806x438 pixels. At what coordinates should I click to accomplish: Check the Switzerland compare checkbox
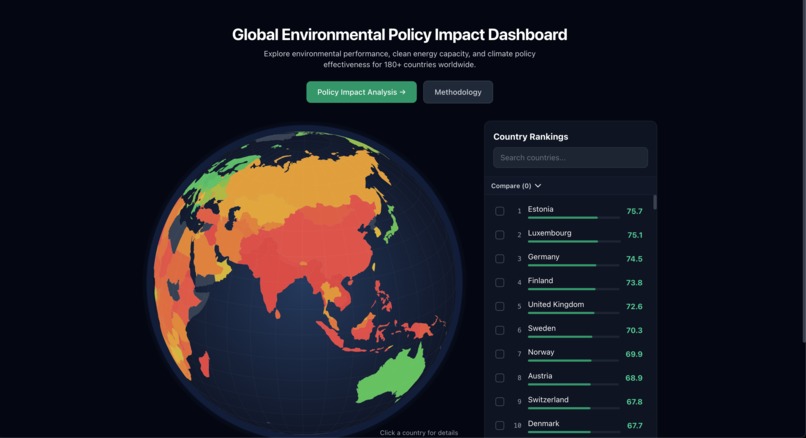tap(500, 402)
